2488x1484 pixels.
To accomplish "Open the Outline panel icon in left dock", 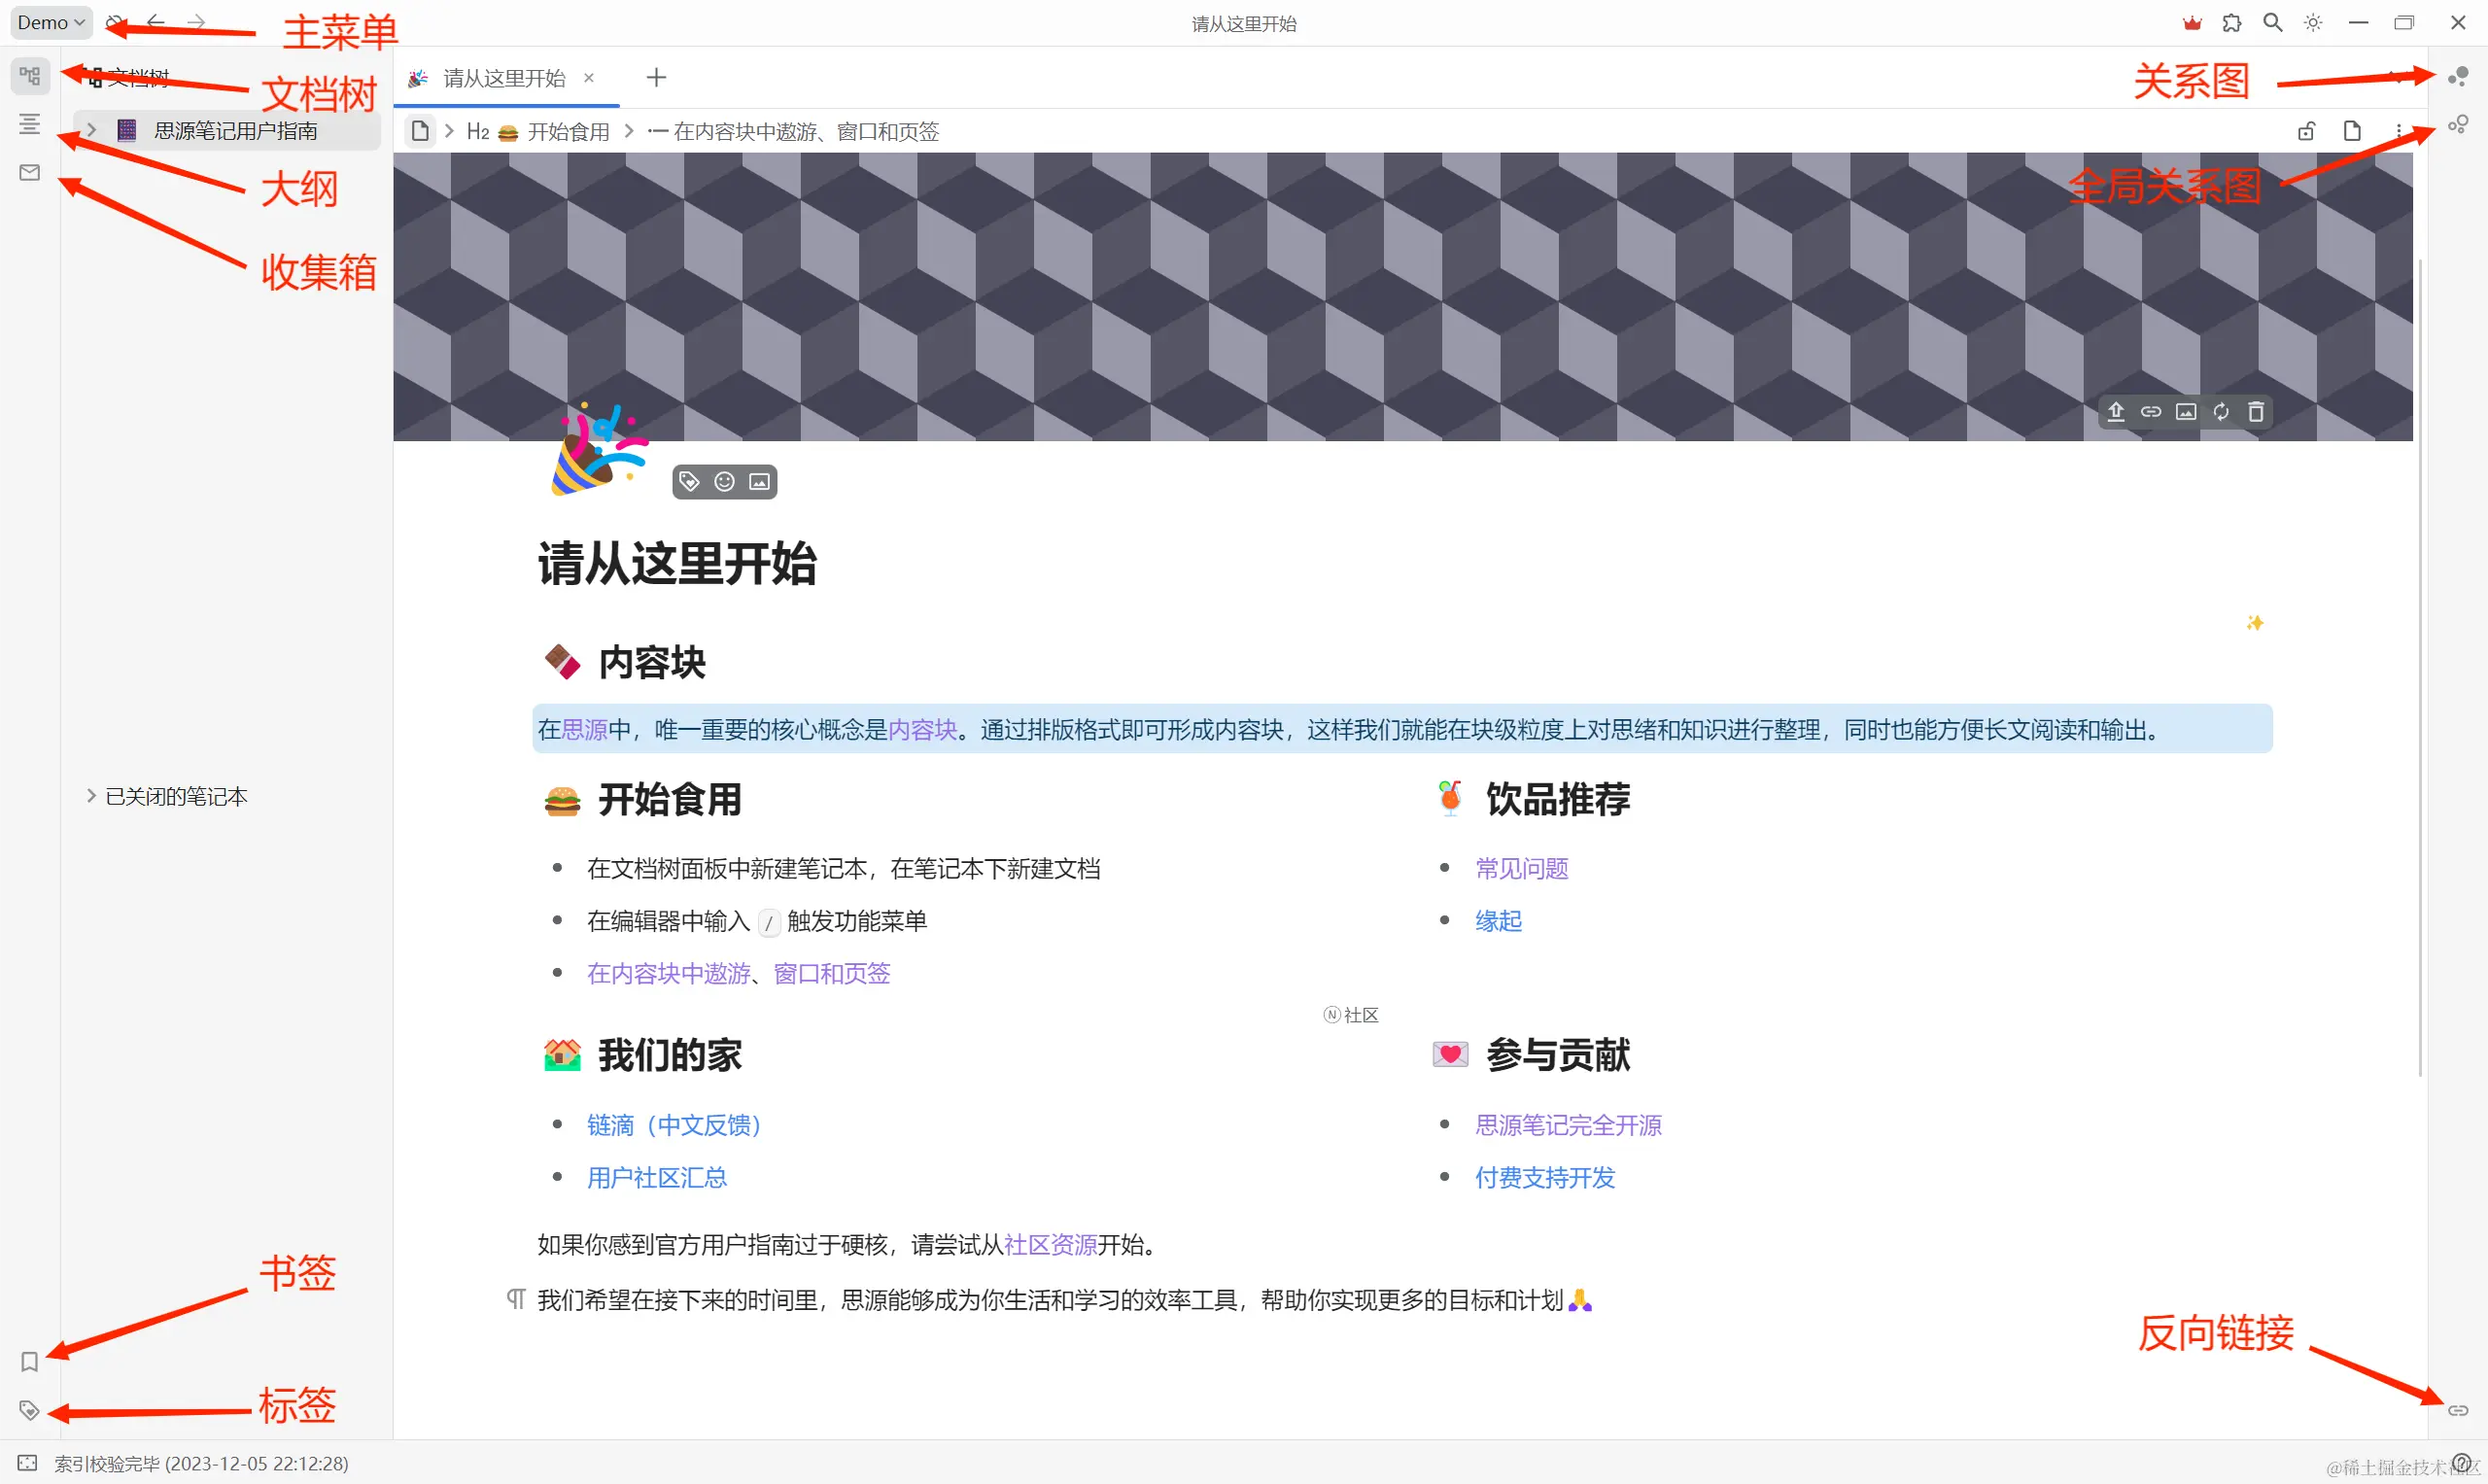I will pos(29,124).
